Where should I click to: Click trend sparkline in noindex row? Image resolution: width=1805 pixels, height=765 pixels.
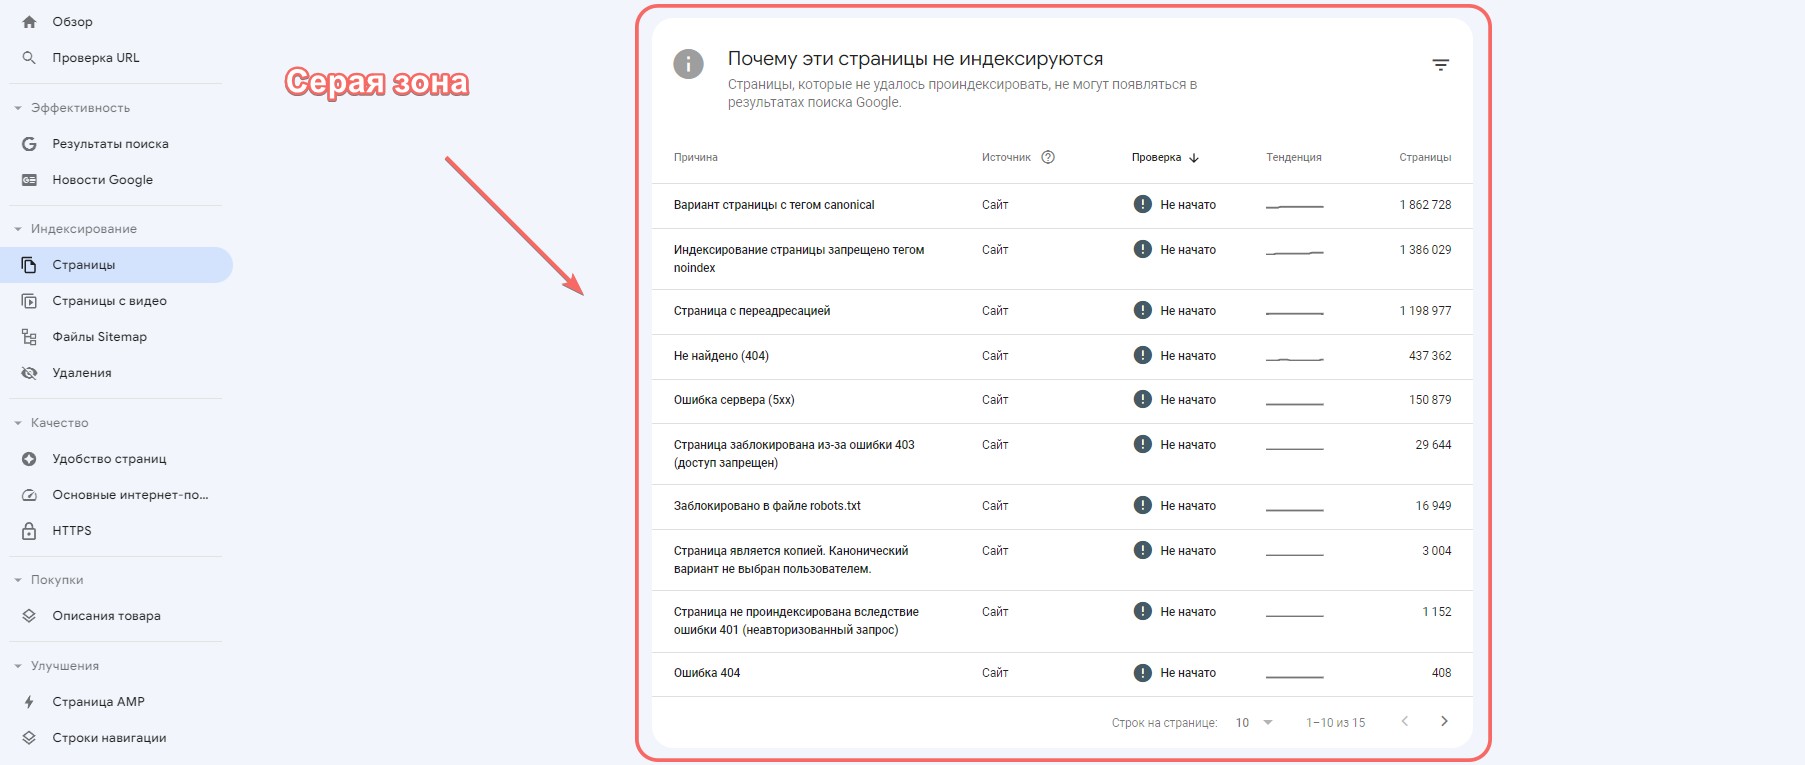click(x=1294, y=252)
